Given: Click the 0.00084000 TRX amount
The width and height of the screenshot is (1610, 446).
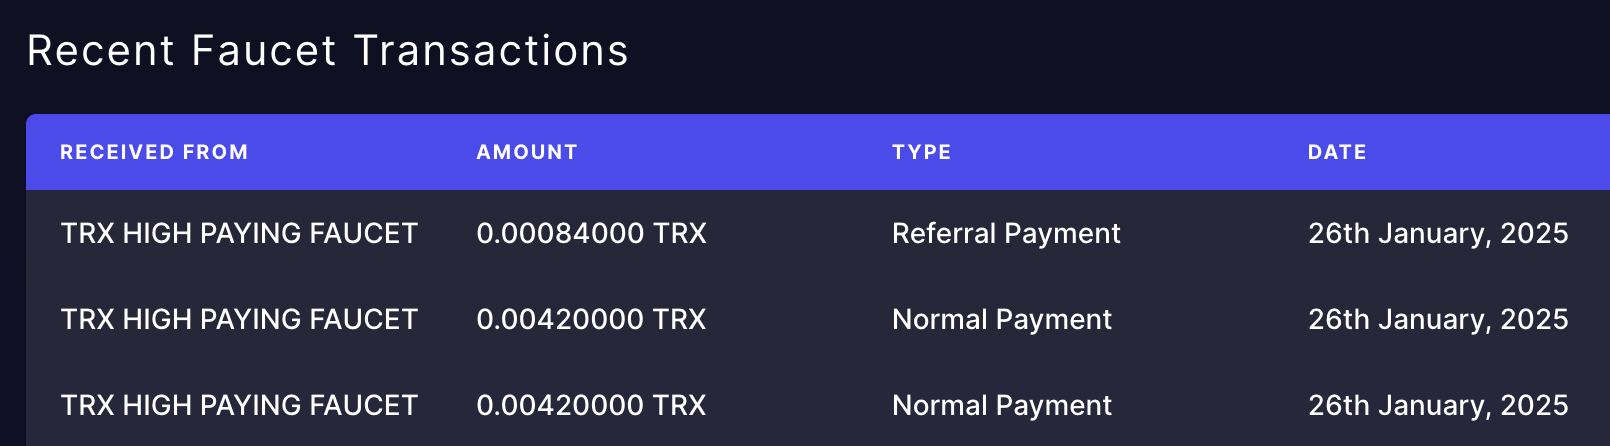Looking at the screenshot, I should click(x=591, y=233).
